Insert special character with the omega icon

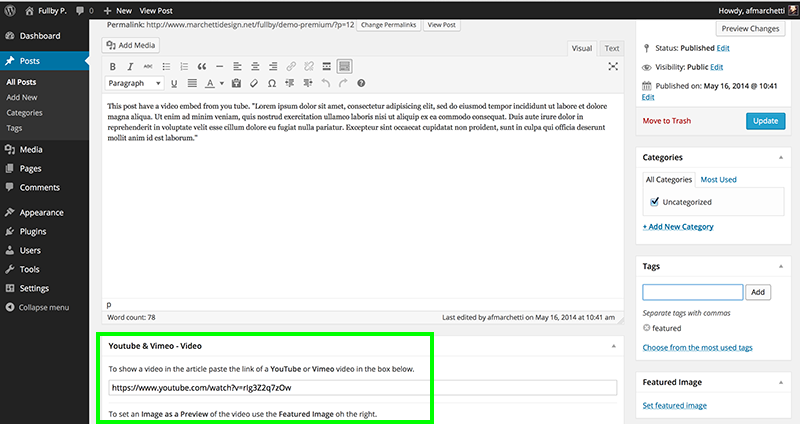pyautogui.click(x=272, y=83)
